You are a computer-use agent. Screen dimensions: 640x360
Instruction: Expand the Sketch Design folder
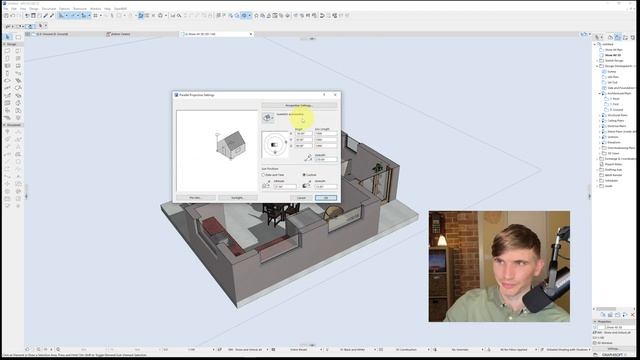(597, 60)
